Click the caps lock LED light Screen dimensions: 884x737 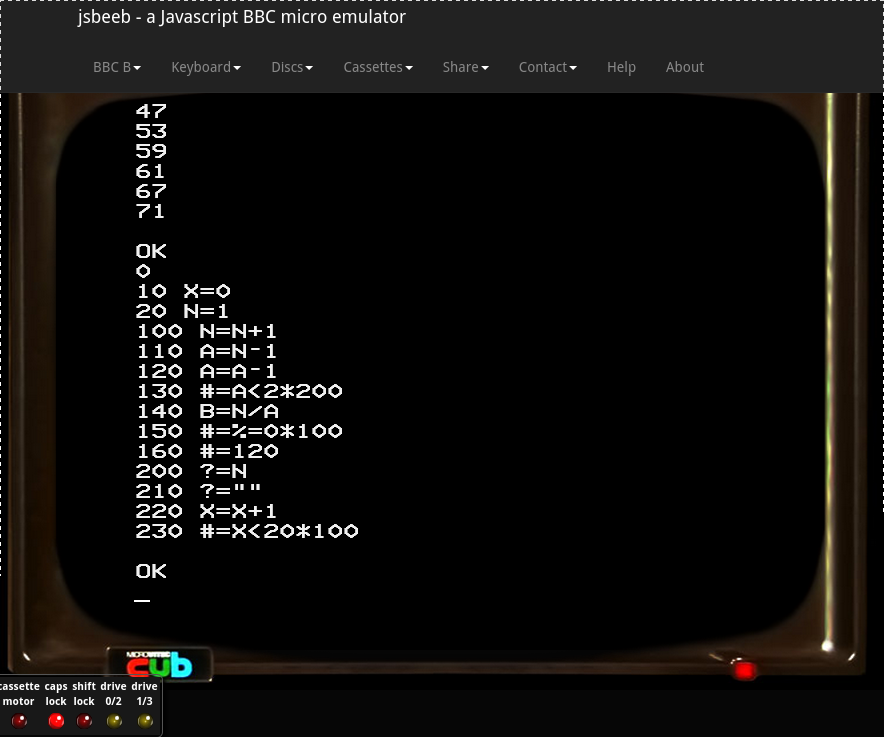tap(56, 720)
